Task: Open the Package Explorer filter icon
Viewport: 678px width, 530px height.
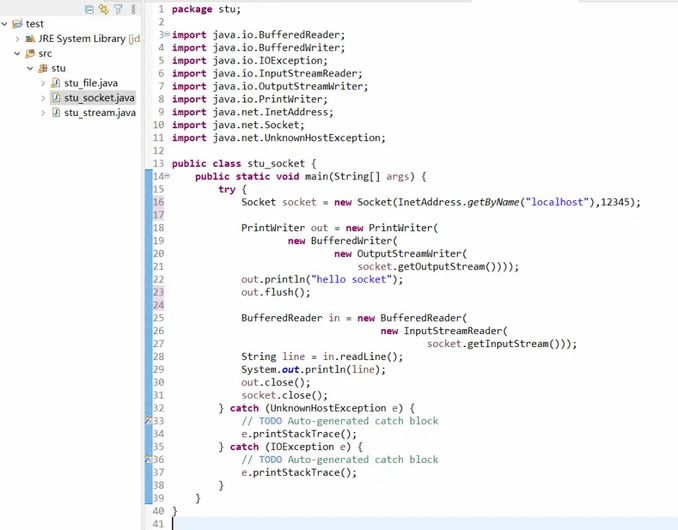Action: click(117, 9)
